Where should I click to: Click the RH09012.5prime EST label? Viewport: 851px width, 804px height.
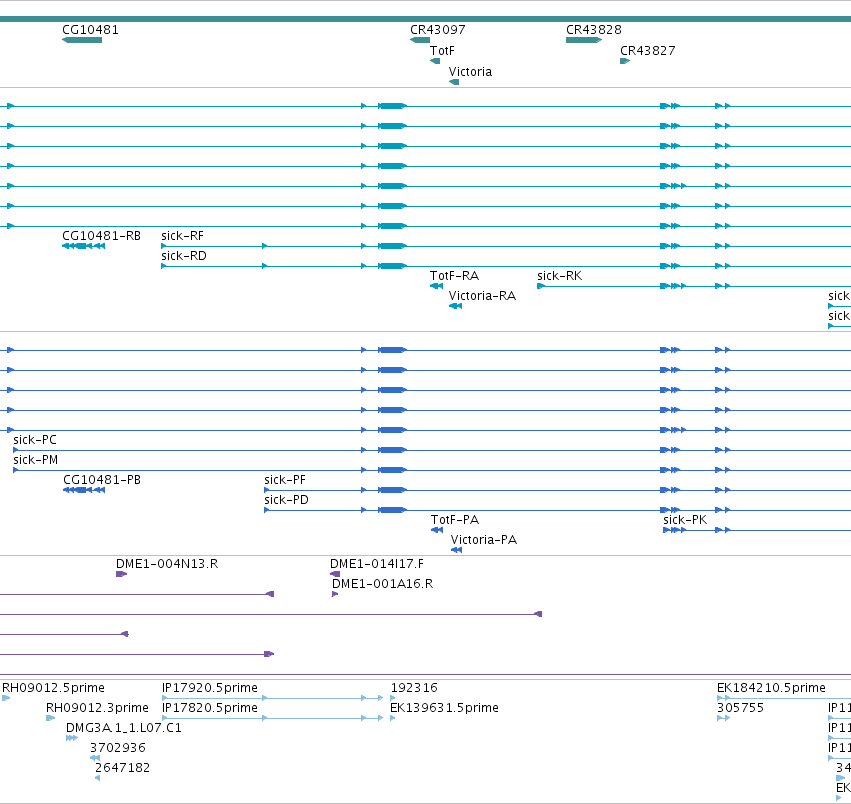pyautogui.click(x=53, y=688)
